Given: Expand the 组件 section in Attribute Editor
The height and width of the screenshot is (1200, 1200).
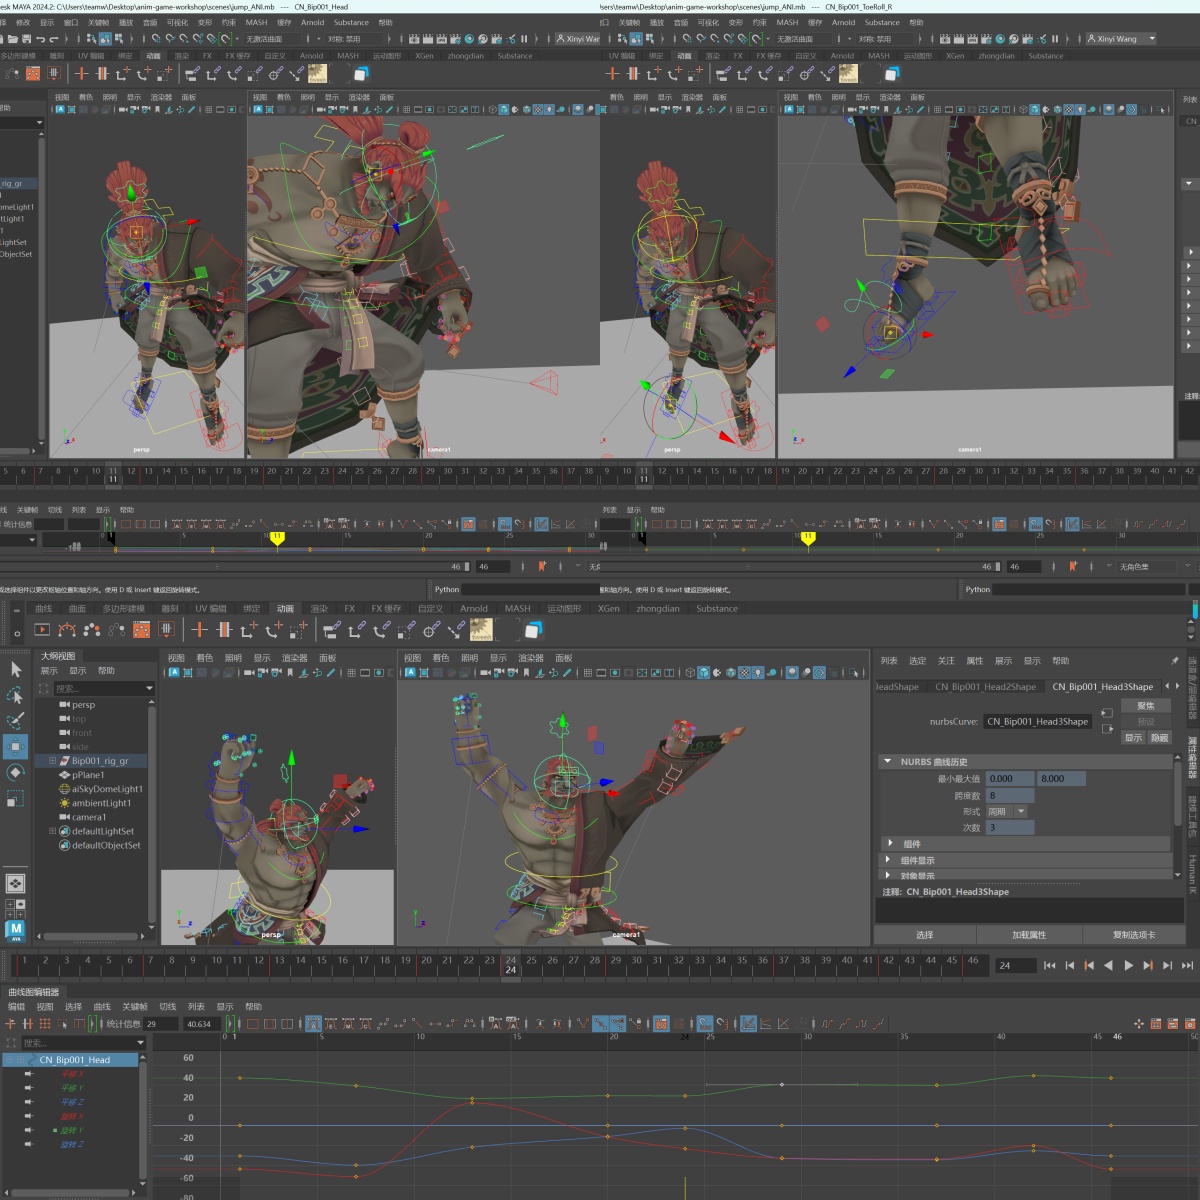Looking at the screenshot, I should 890,843.
